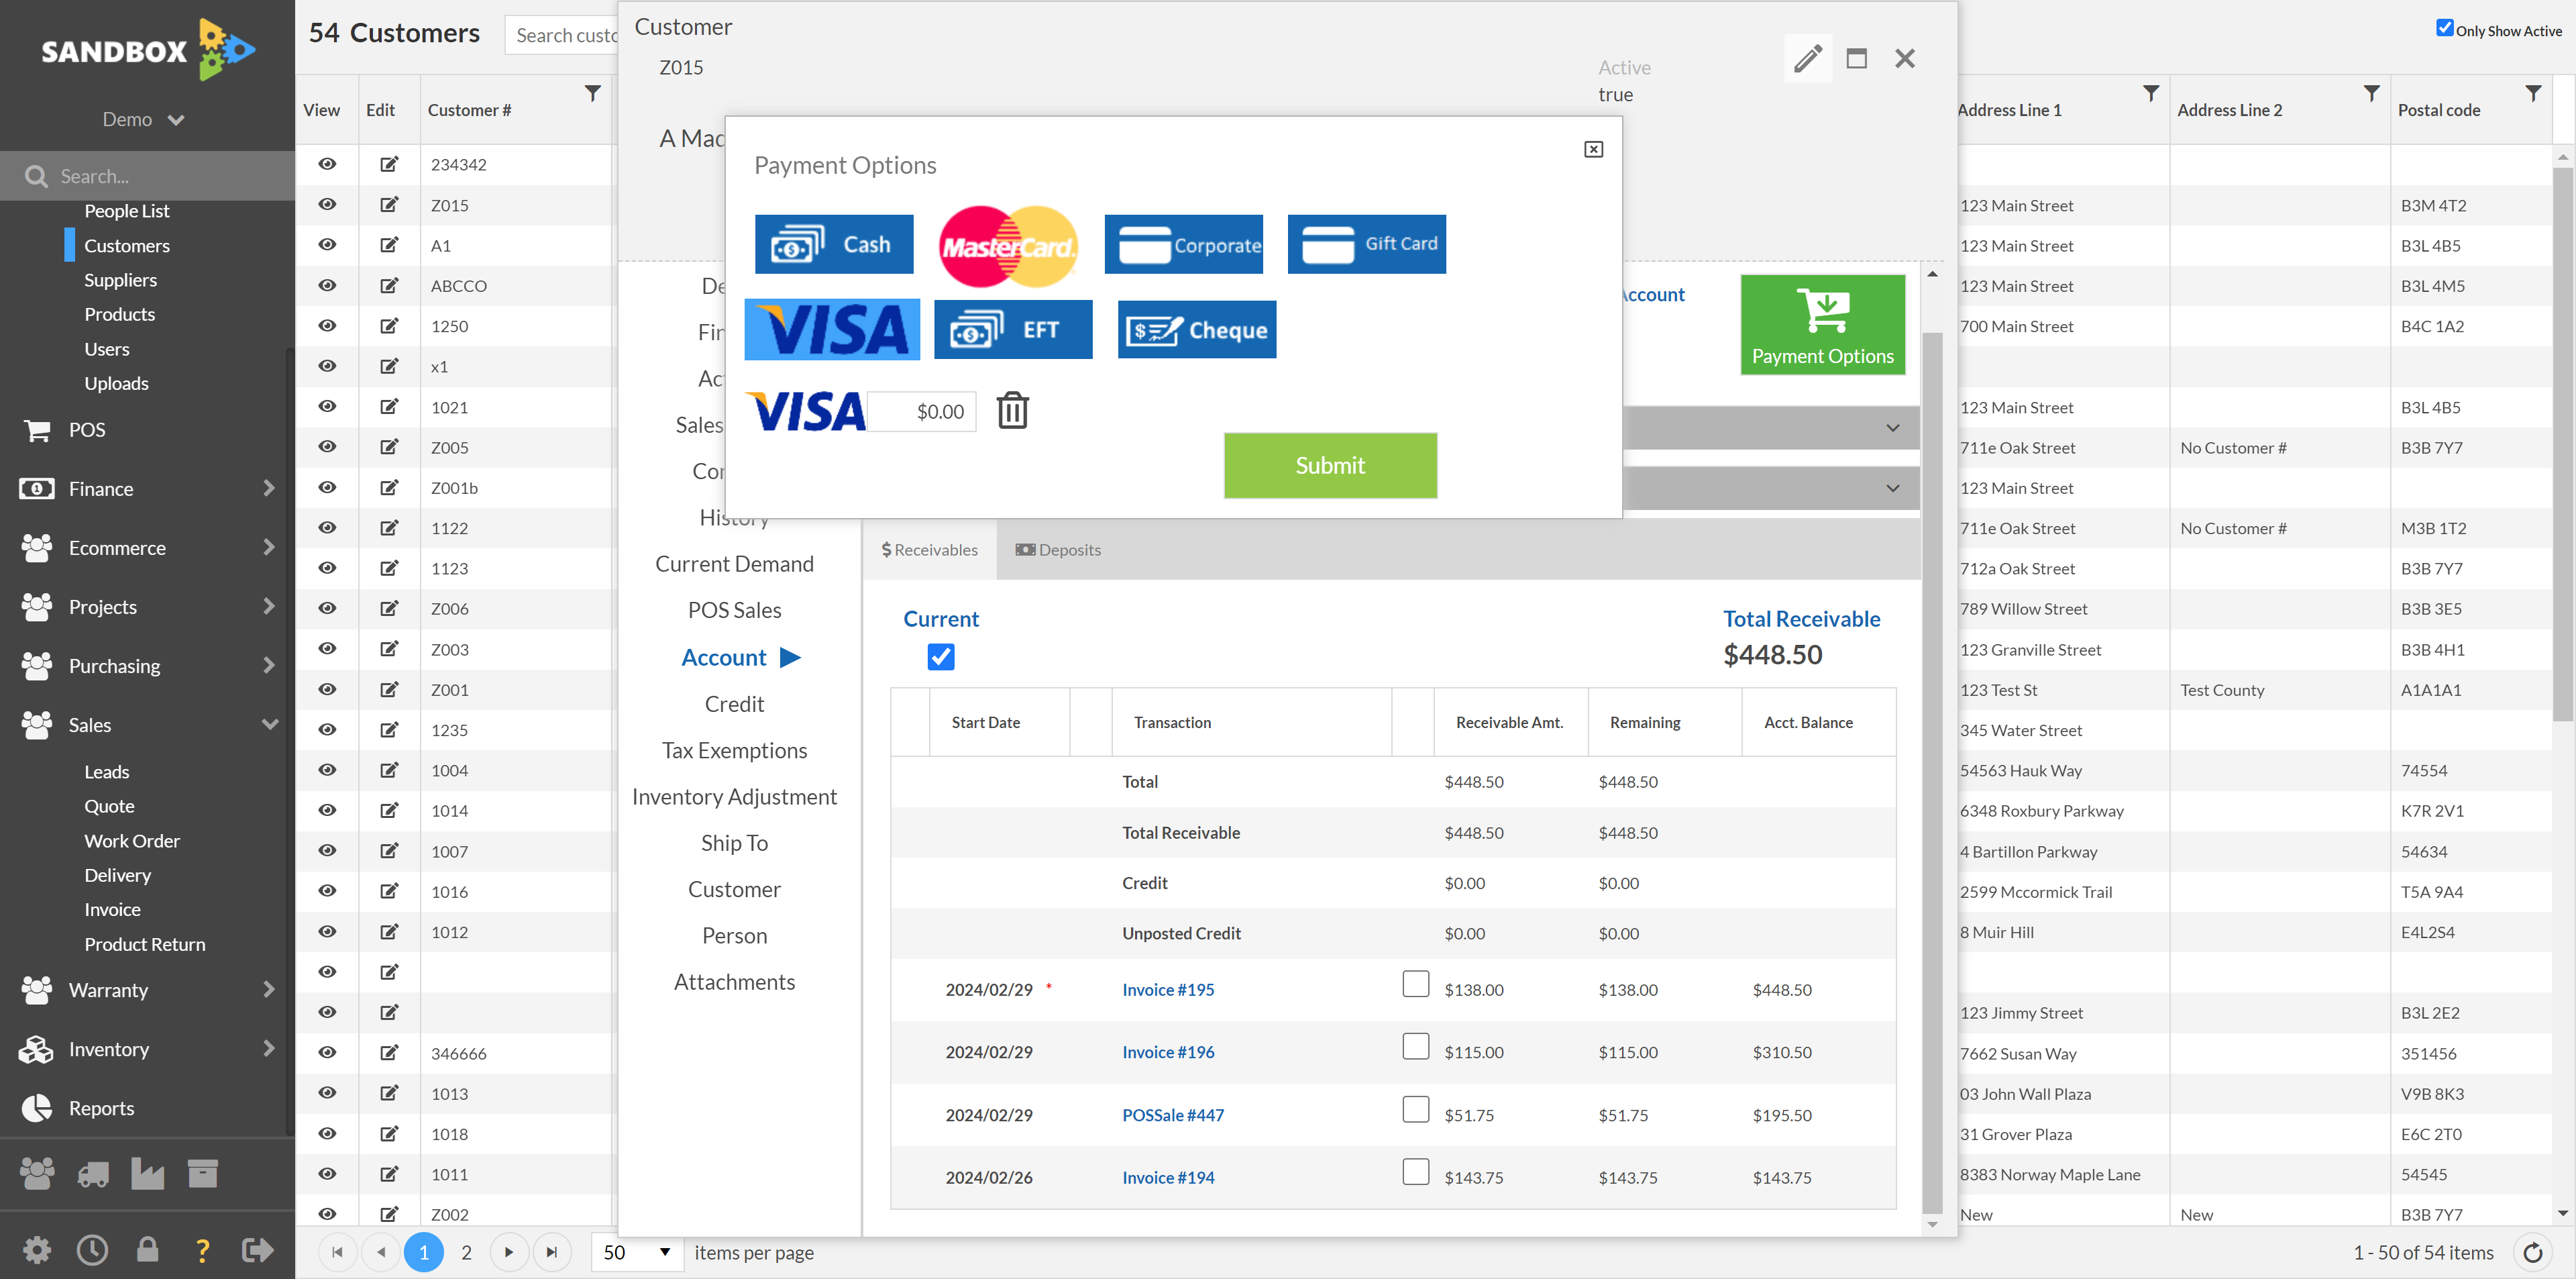Open the Tax Exemptions section
The image size is (2576, 1279).
(734, 750)
